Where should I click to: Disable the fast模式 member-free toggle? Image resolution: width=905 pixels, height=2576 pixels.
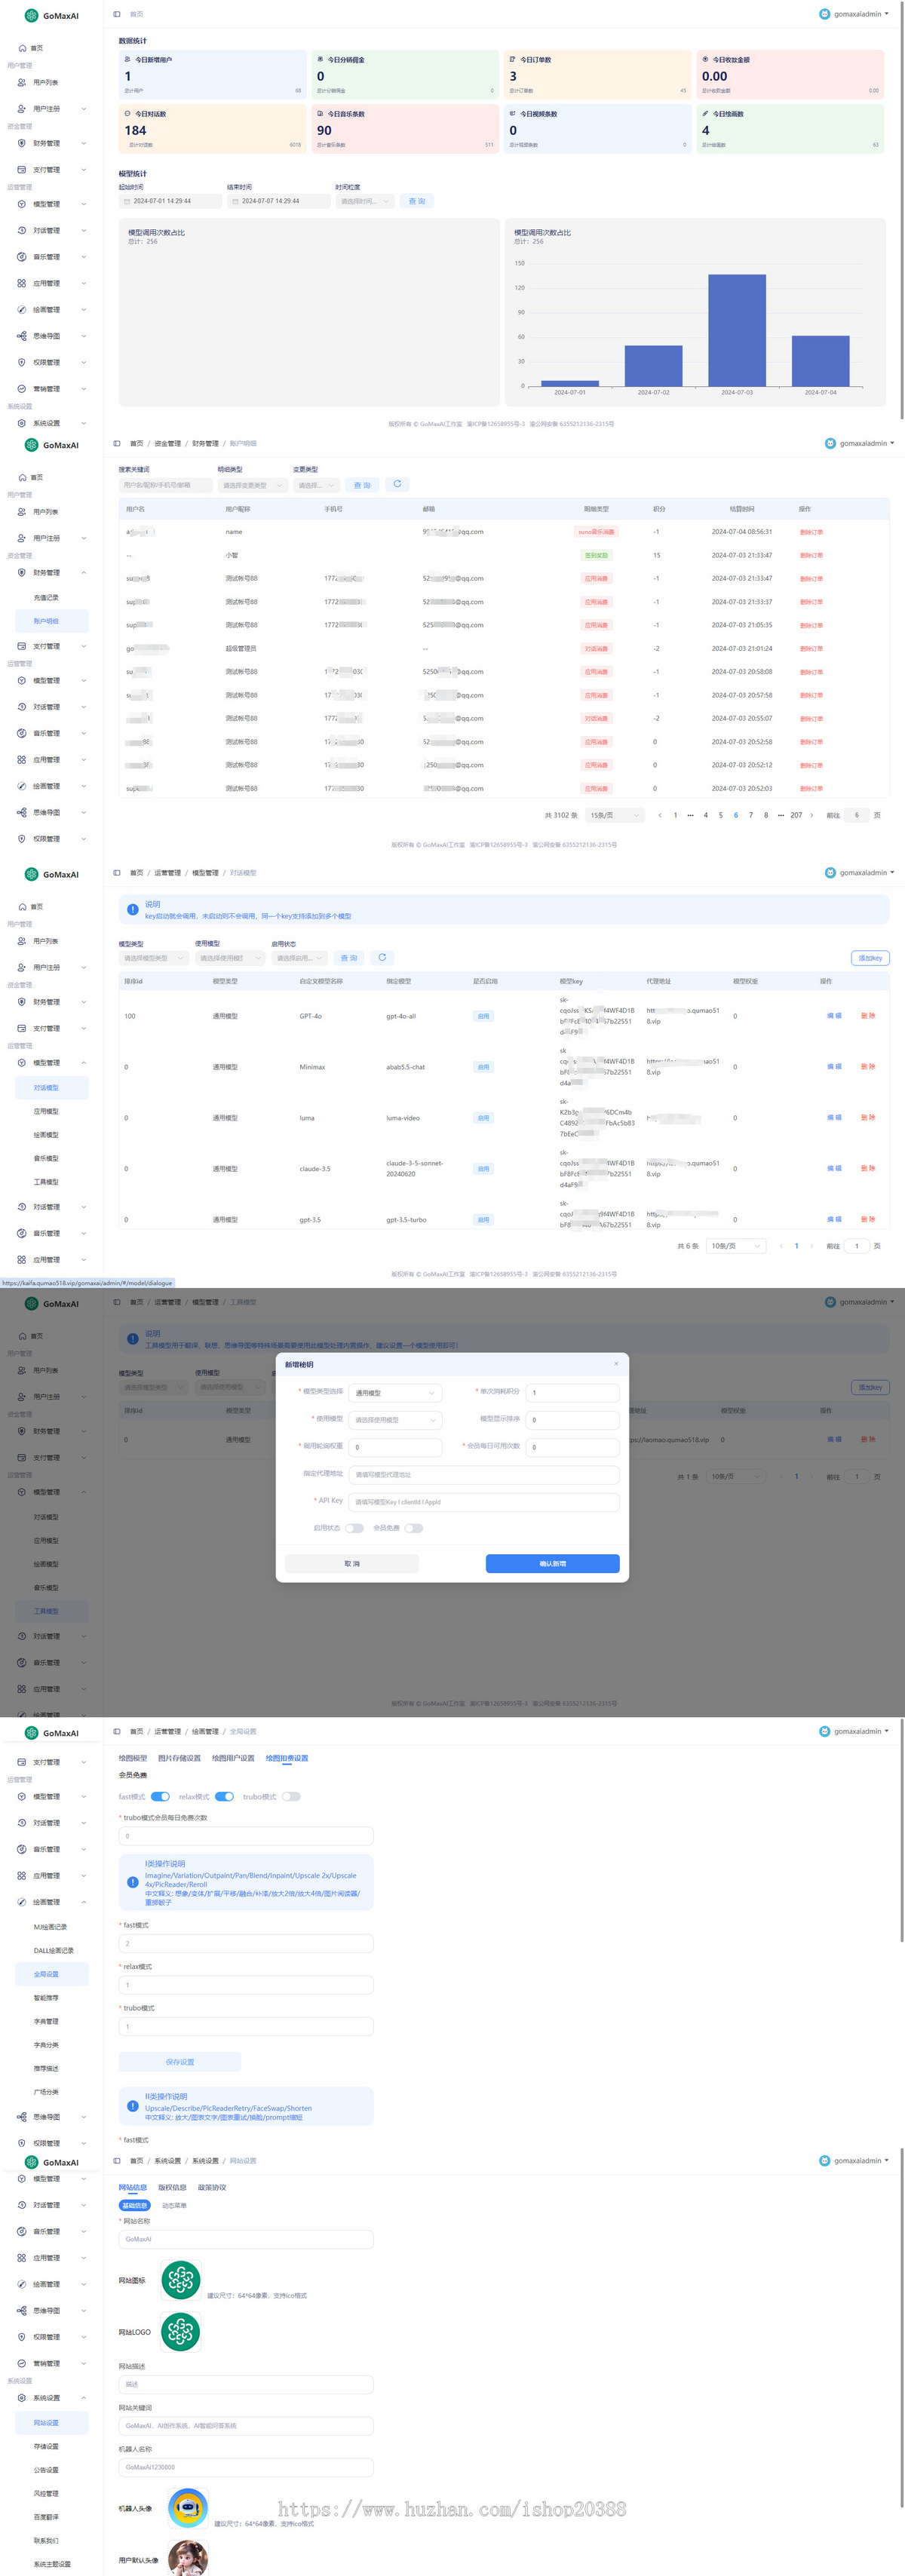click(x=160, y=1797)
